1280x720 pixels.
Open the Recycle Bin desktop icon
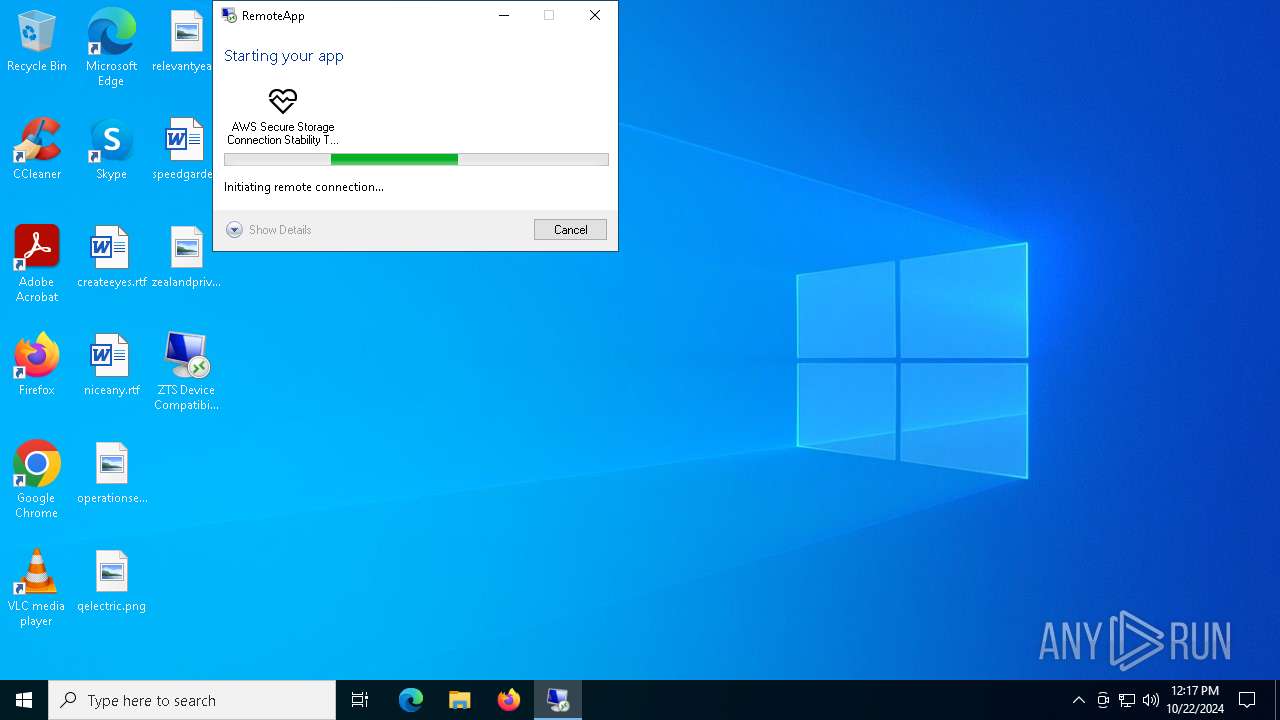click(x=37, y=42)
